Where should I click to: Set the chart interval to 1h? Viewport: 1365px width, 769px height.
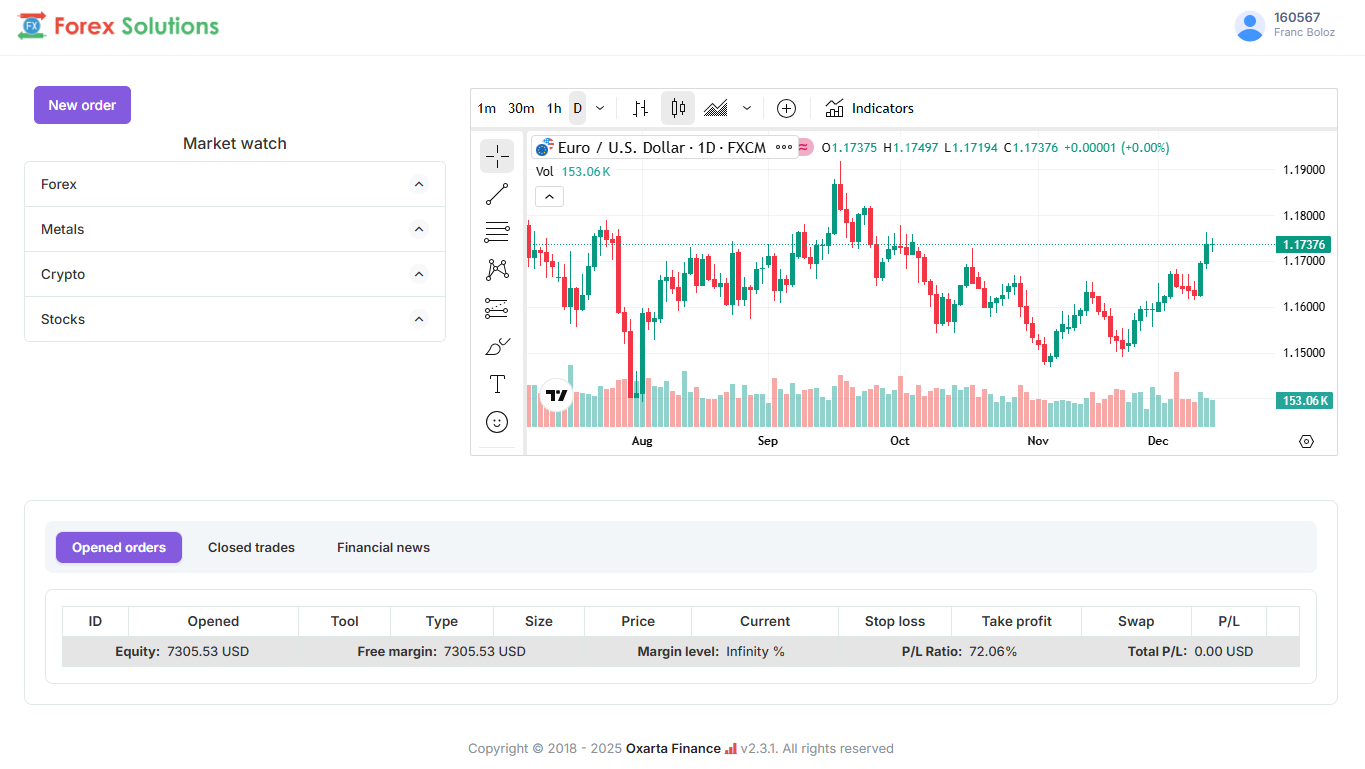[554, 108]
